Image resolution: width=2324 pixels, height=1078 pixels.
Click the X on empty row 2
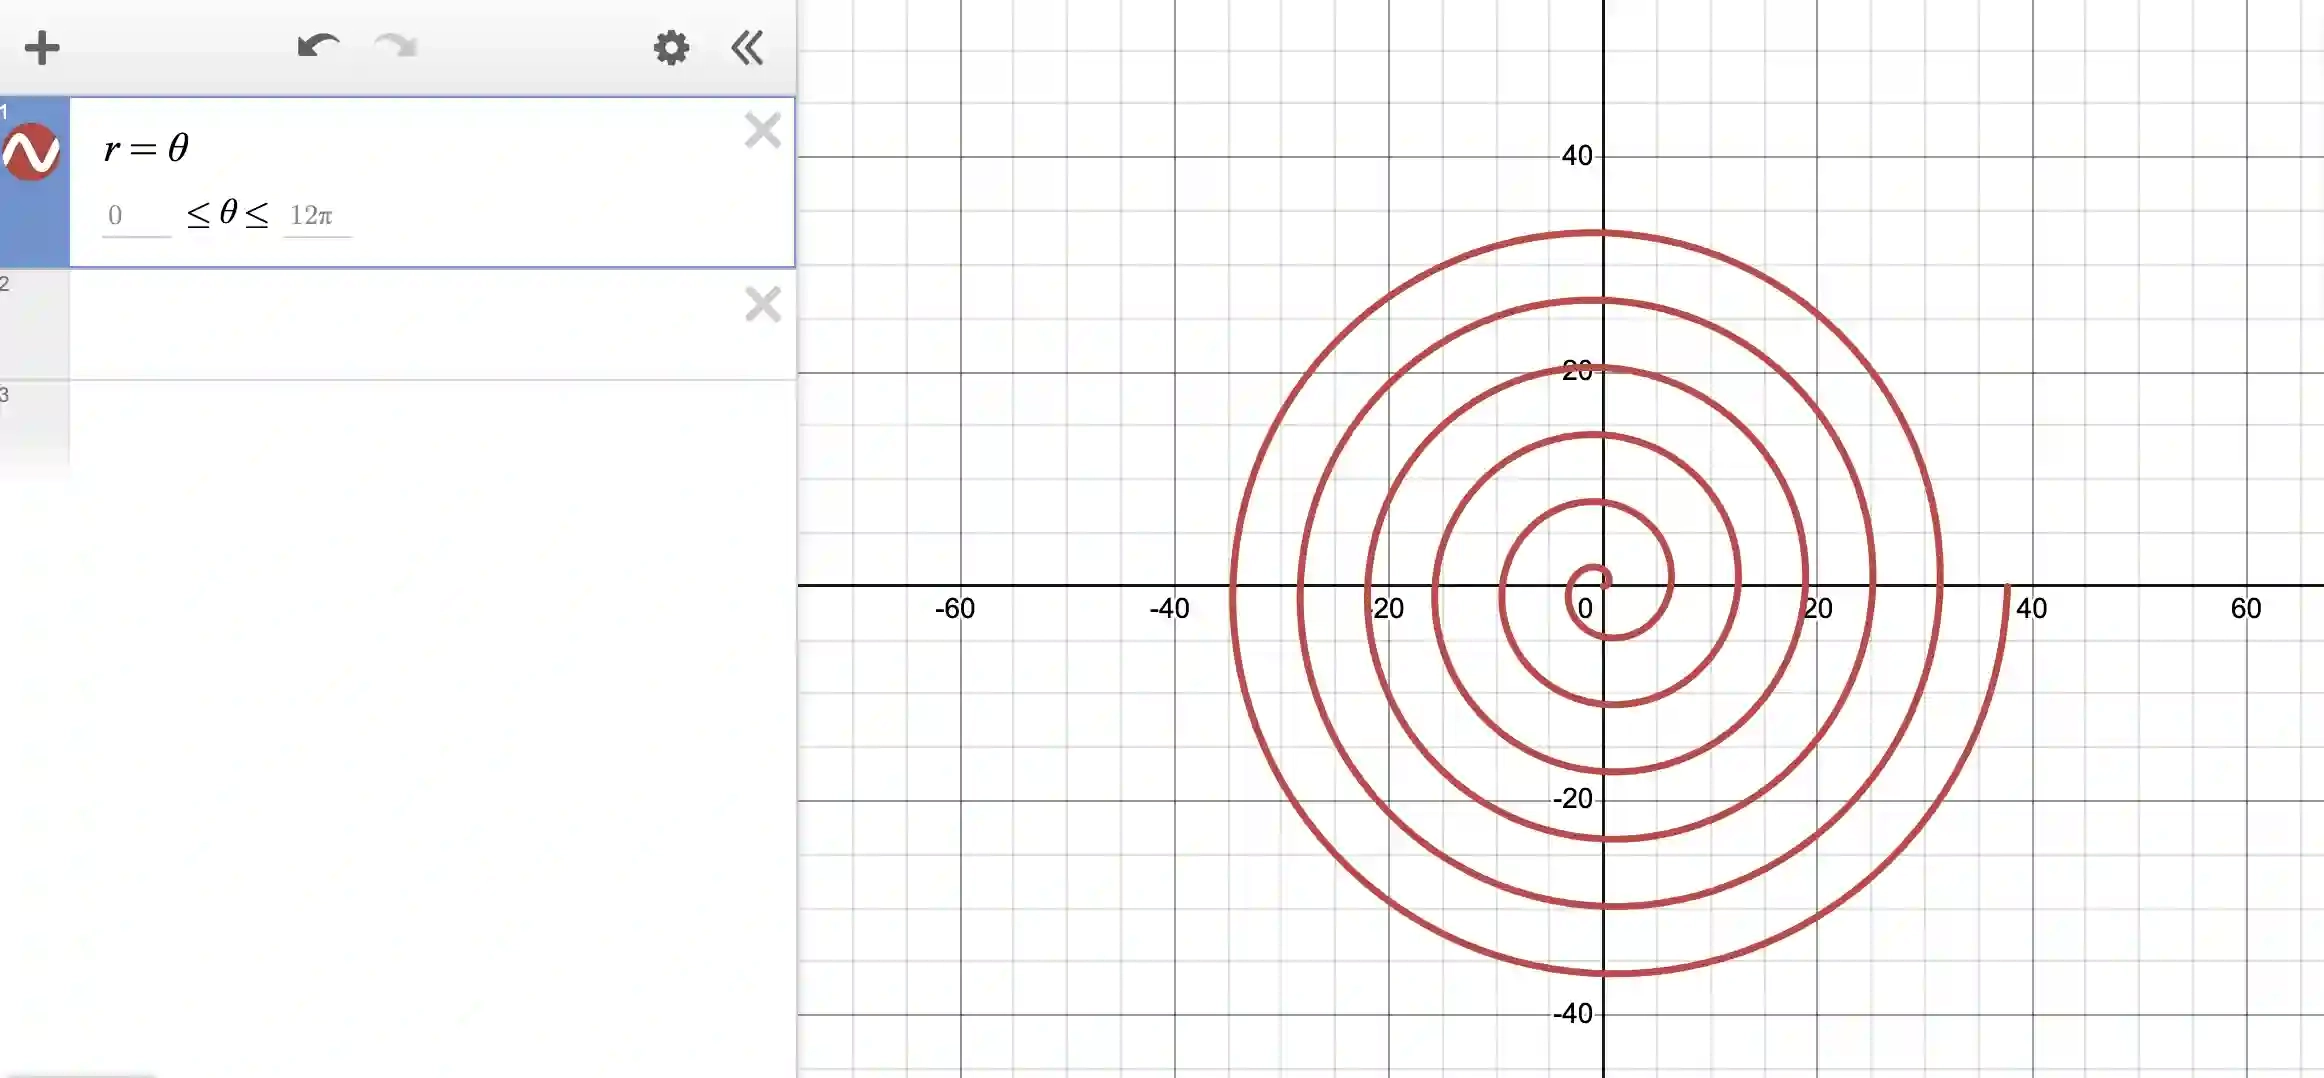tap(763, 305)
